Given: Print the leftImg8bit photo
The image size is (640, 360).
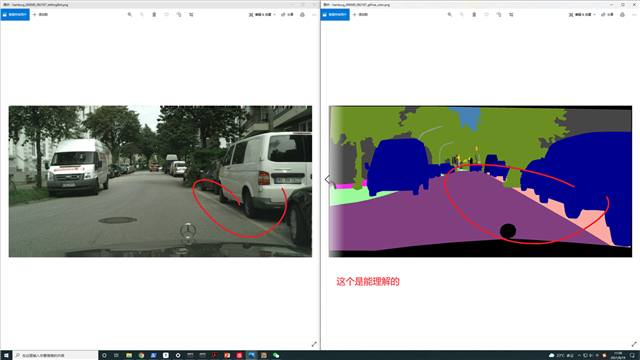Looking at the screenshot, I should [x=302, y=15].
